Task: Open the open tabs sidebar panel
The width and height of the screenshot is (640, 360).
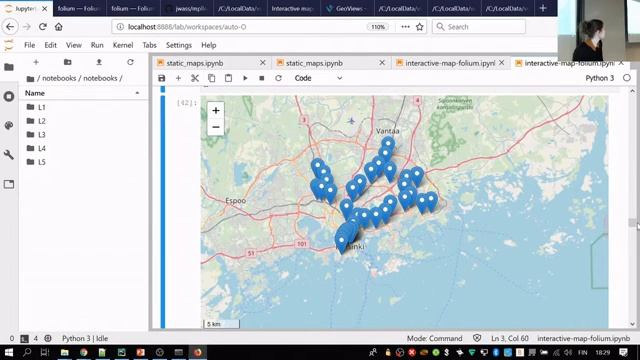Action: click(9, 184)
